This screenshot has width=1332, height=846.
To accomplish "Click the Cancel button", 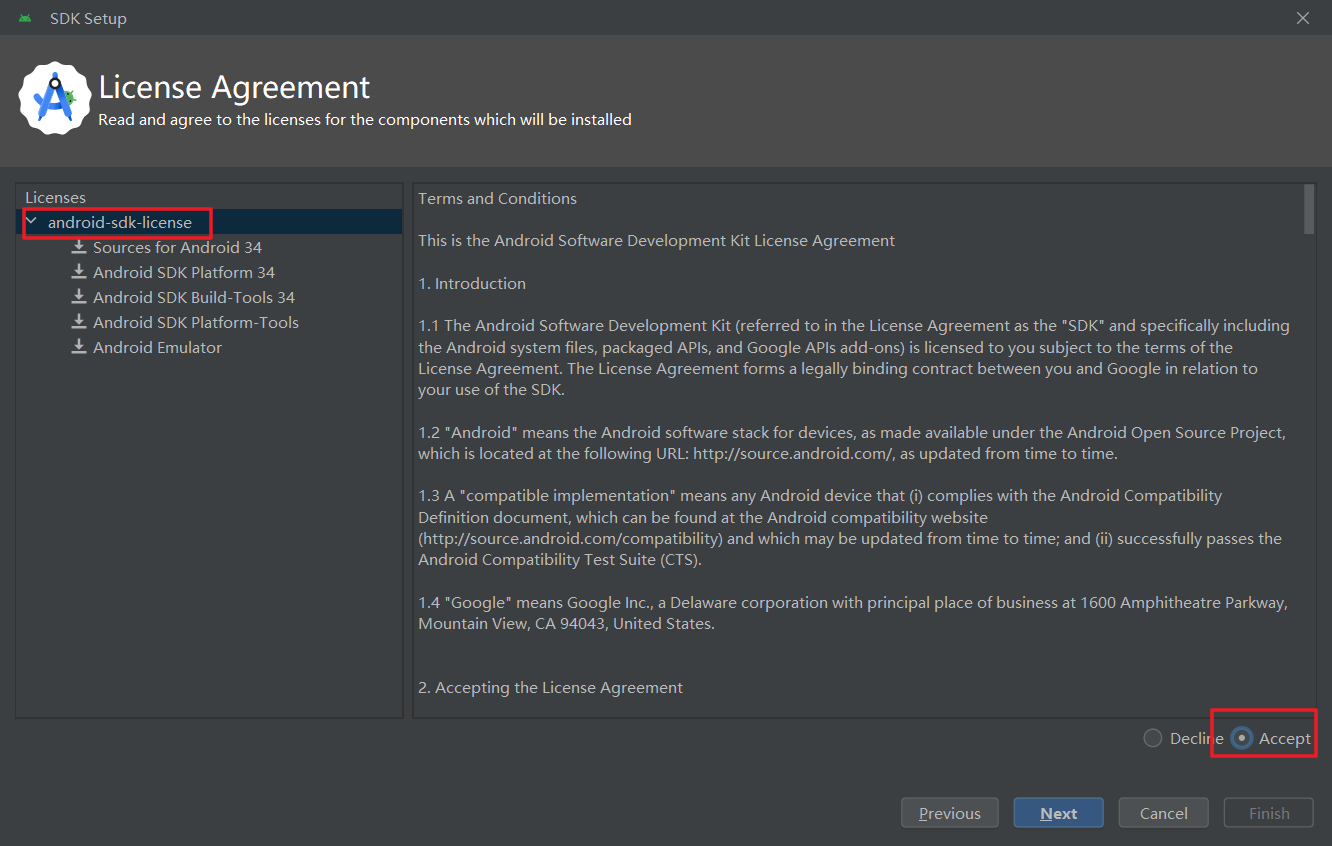I will [1164, 813].
